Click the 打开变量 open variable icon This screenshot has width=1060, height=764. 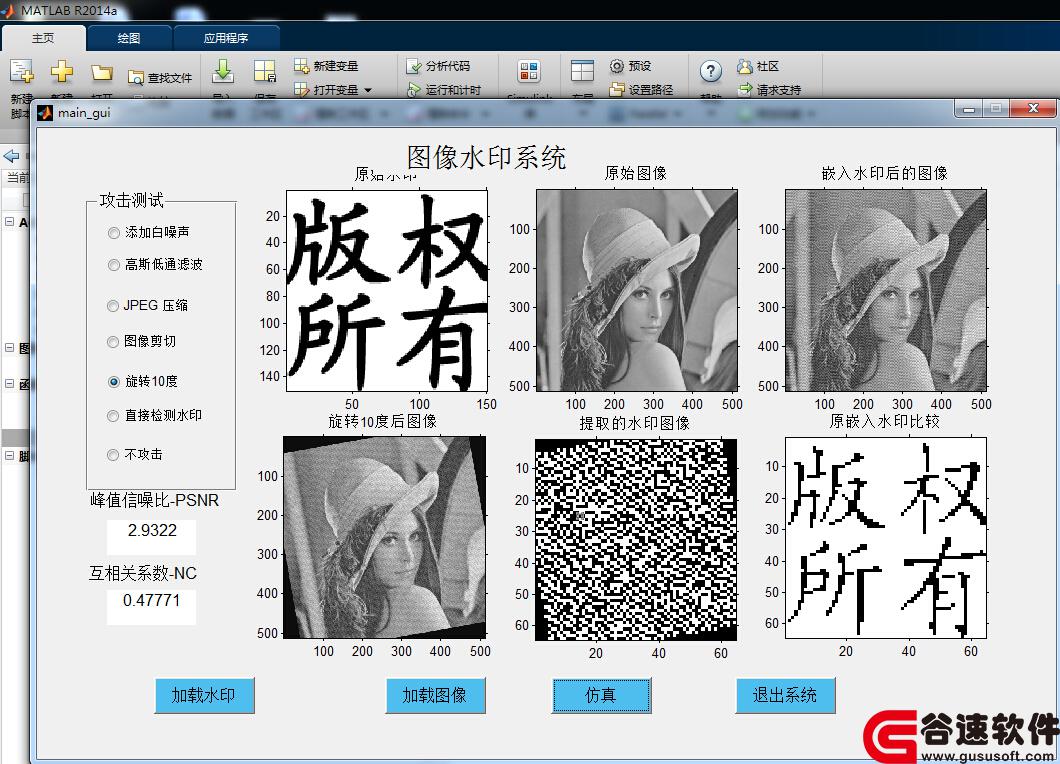click(302, 89)
